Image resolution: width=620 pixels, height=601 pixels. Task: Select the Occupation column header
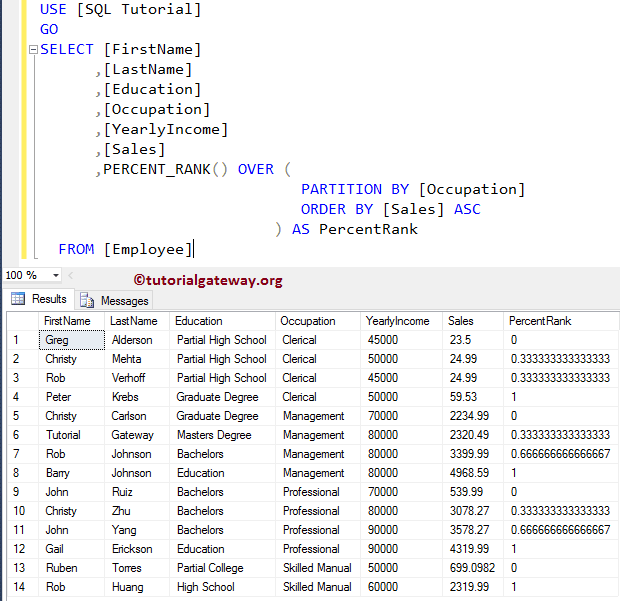click(307, 321)
